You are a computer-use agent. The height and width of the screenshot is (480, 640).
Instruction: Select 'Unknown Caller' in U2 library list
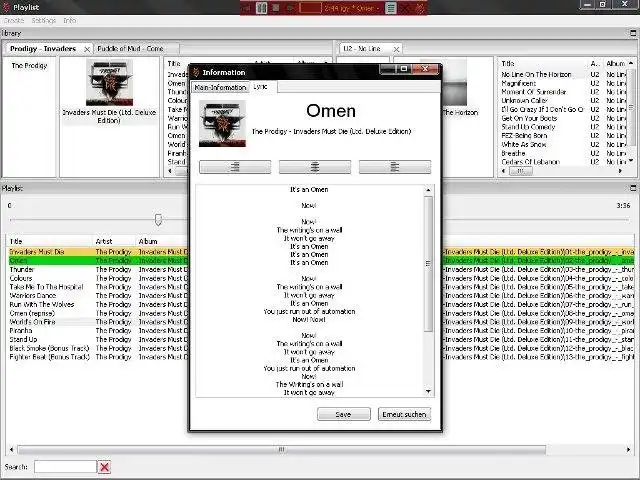[x=524, y=100]
